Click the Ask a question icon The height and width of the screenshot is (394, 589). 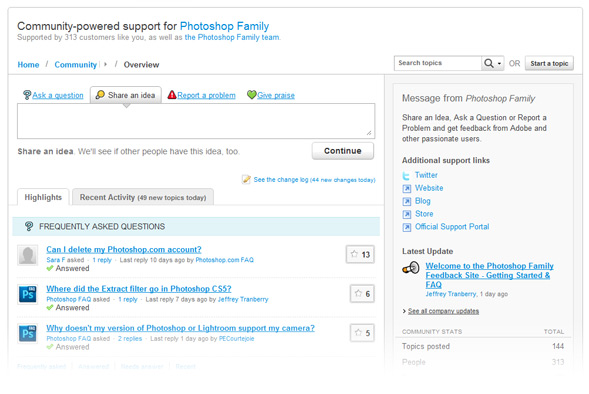[x=27, y=95]
